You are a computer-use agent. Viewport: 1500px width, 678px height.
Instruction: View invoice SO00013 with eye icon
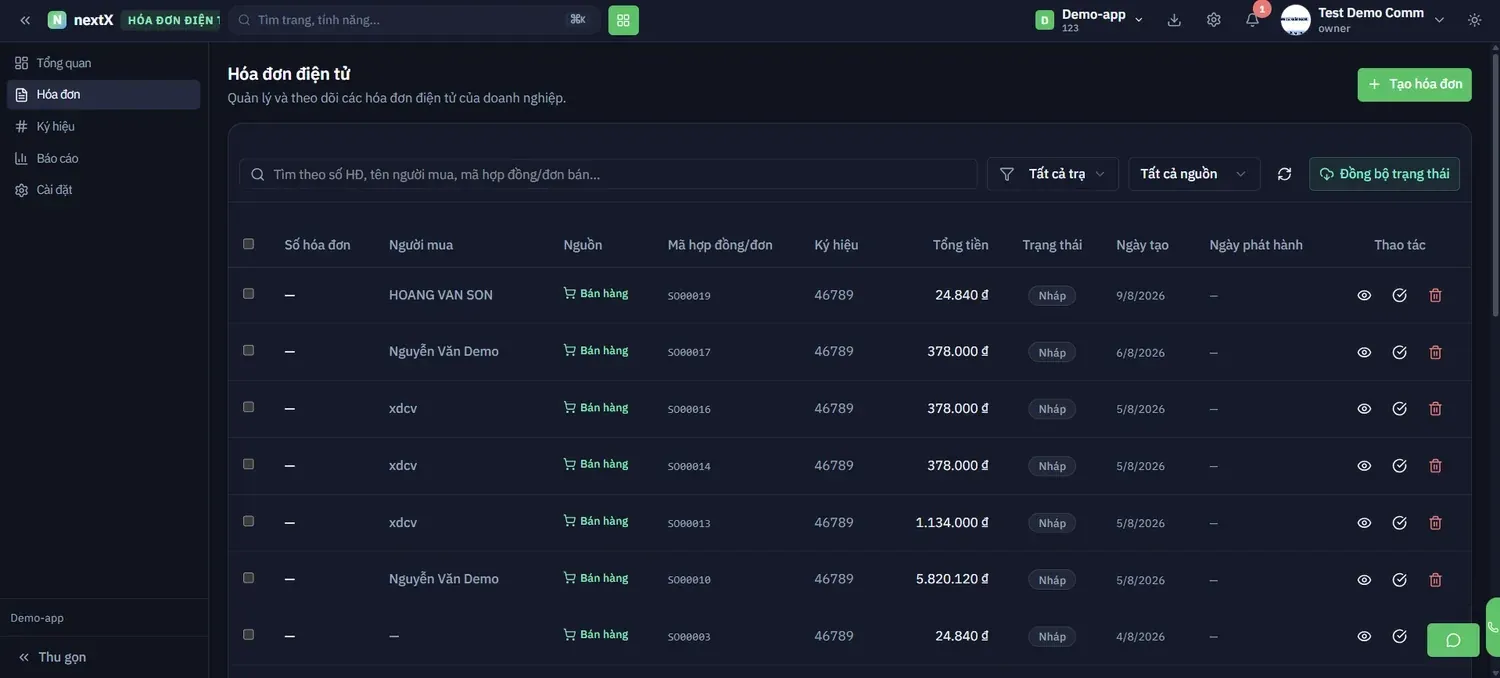pyautogui.click(x=1364, y=523)
